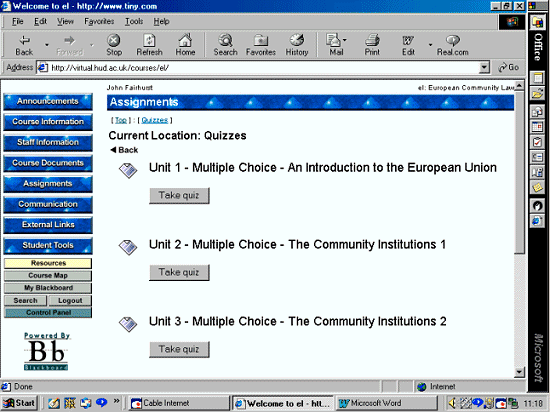This screenshot has width=550, height=412.
Task: Click the Unit 1 quiz document icon
Action: coord(128,170)
